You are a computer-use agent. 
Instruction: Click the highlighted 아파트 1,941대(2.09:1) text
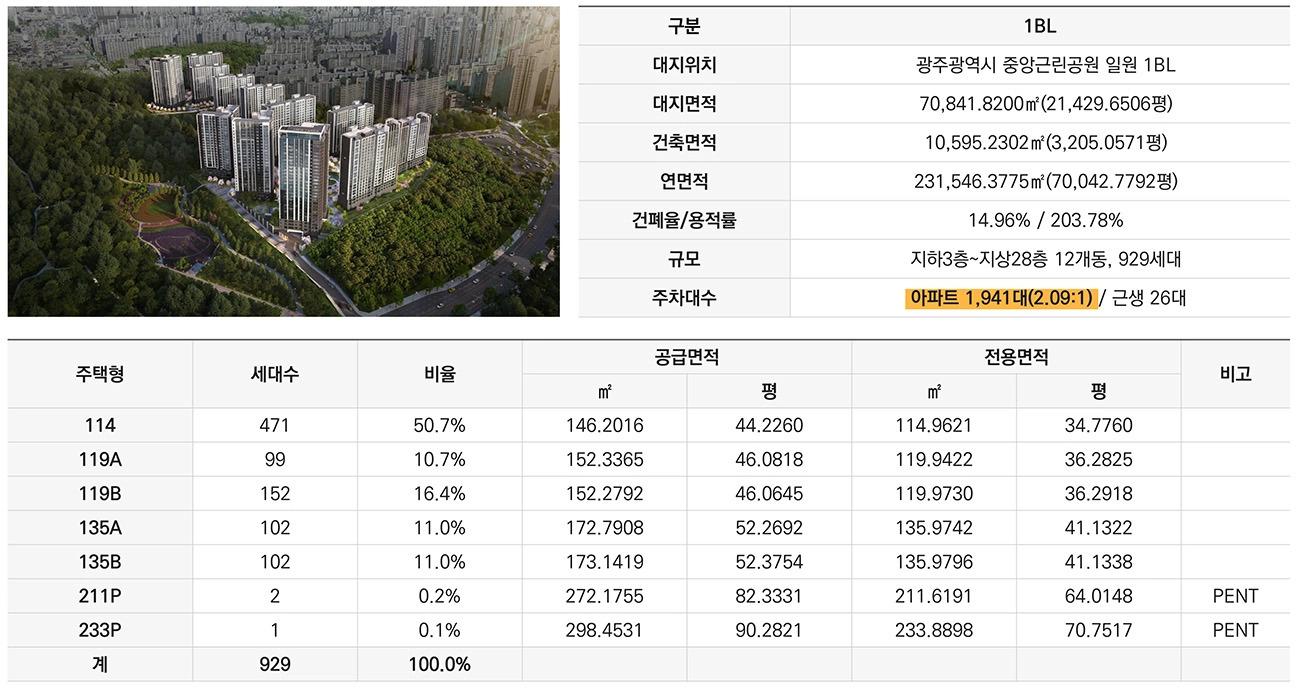pos(1000,298)
